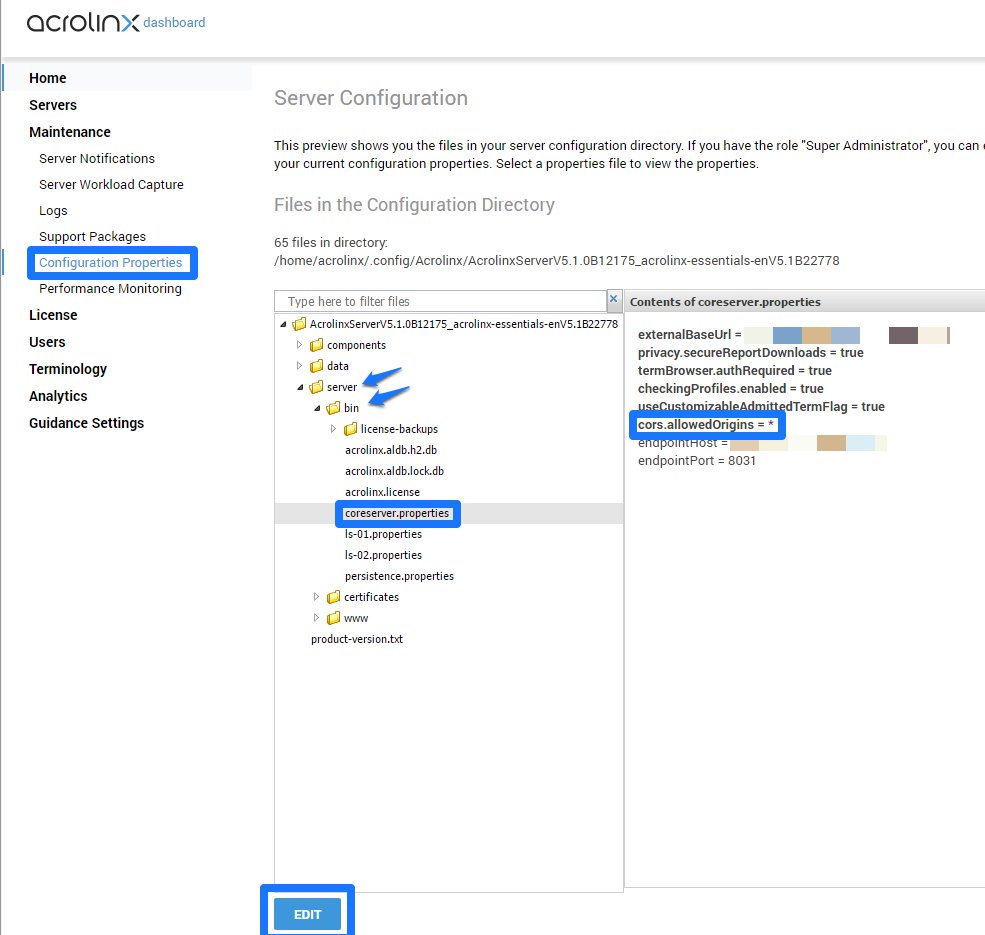Select product-version.txt file
Screen dimensions: 985x935
[357, 639]
